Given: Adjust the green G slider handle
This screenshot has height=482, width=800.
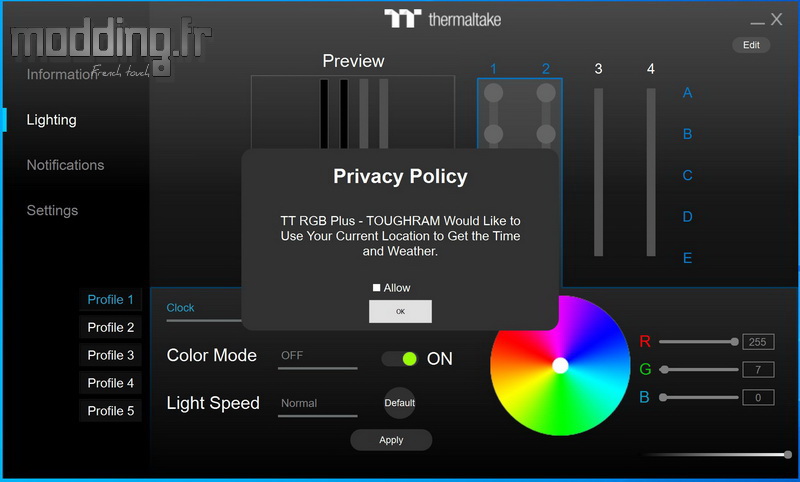Looking at the screenshot, I should 664,369.
